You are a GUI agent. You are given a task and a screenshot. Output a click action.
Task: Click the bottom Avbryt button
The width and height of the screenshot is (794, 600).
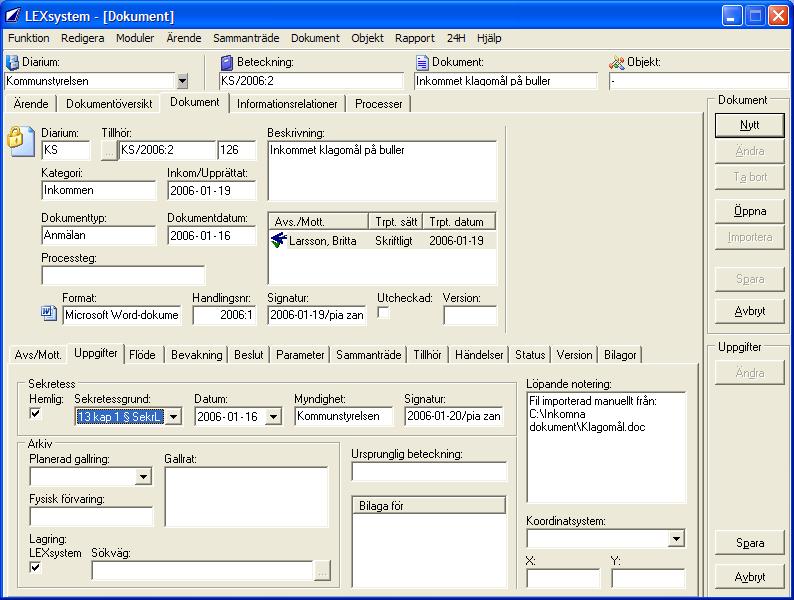749,577
